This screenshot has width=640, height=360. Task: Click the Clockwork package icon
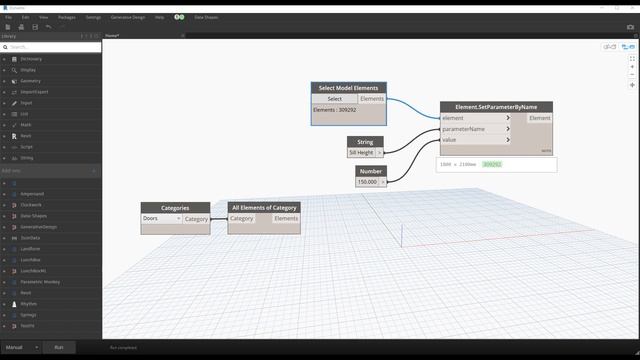click(14, 205)
